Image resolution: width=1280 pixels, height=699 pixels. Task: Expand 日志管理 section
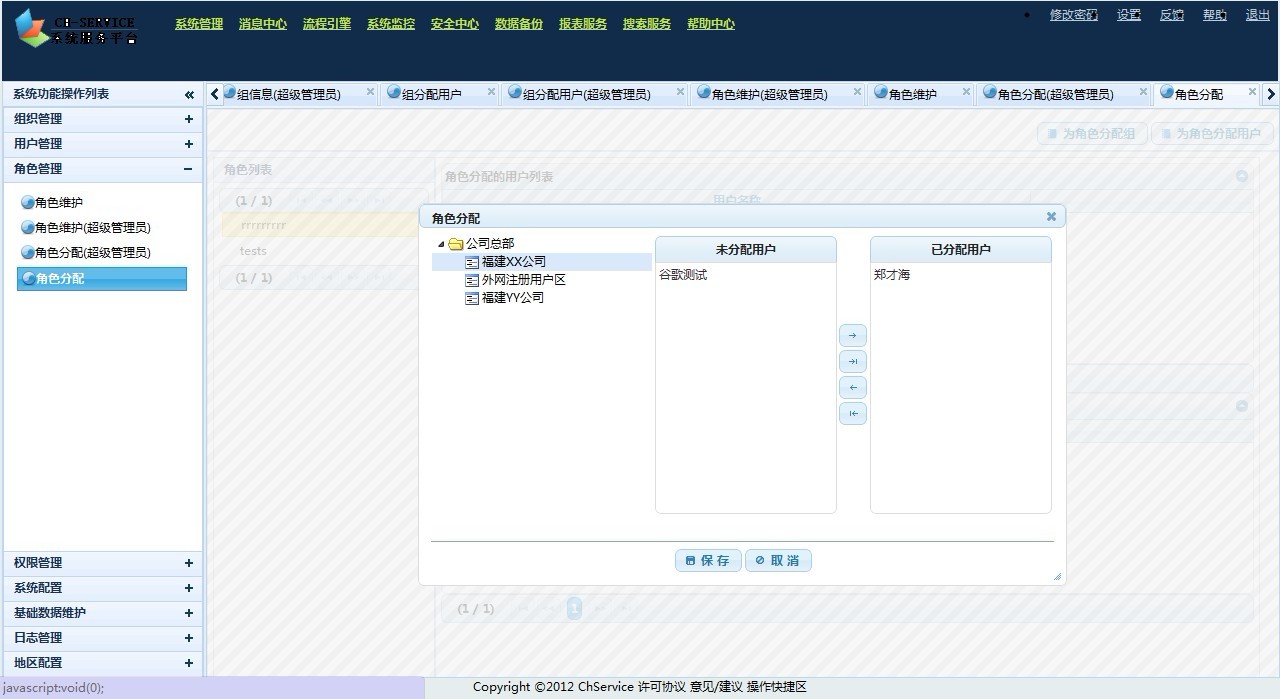click(188, 638)
